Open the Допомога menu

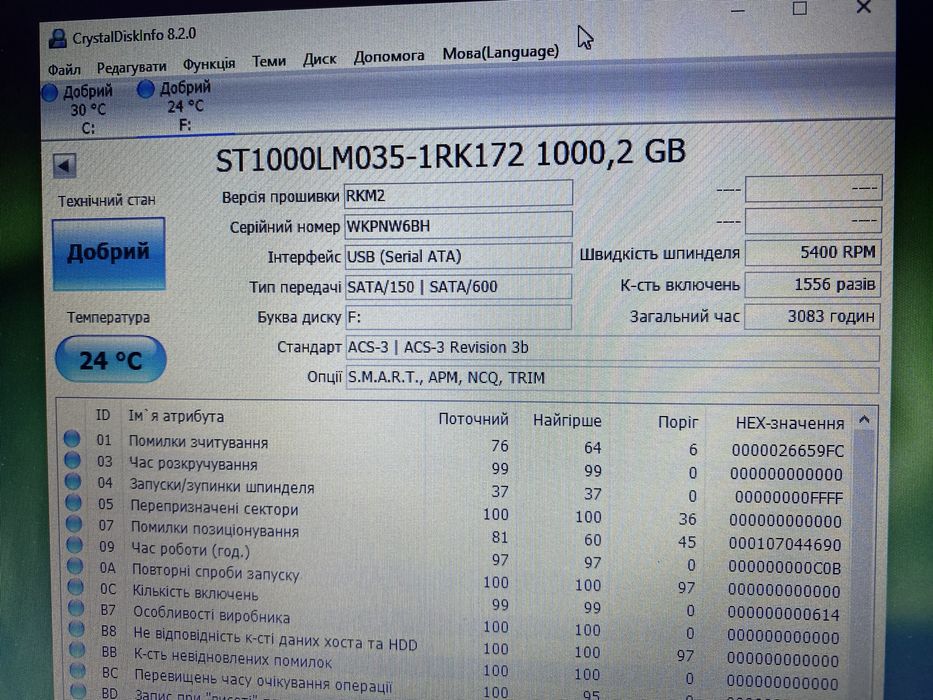coord(389,57)
